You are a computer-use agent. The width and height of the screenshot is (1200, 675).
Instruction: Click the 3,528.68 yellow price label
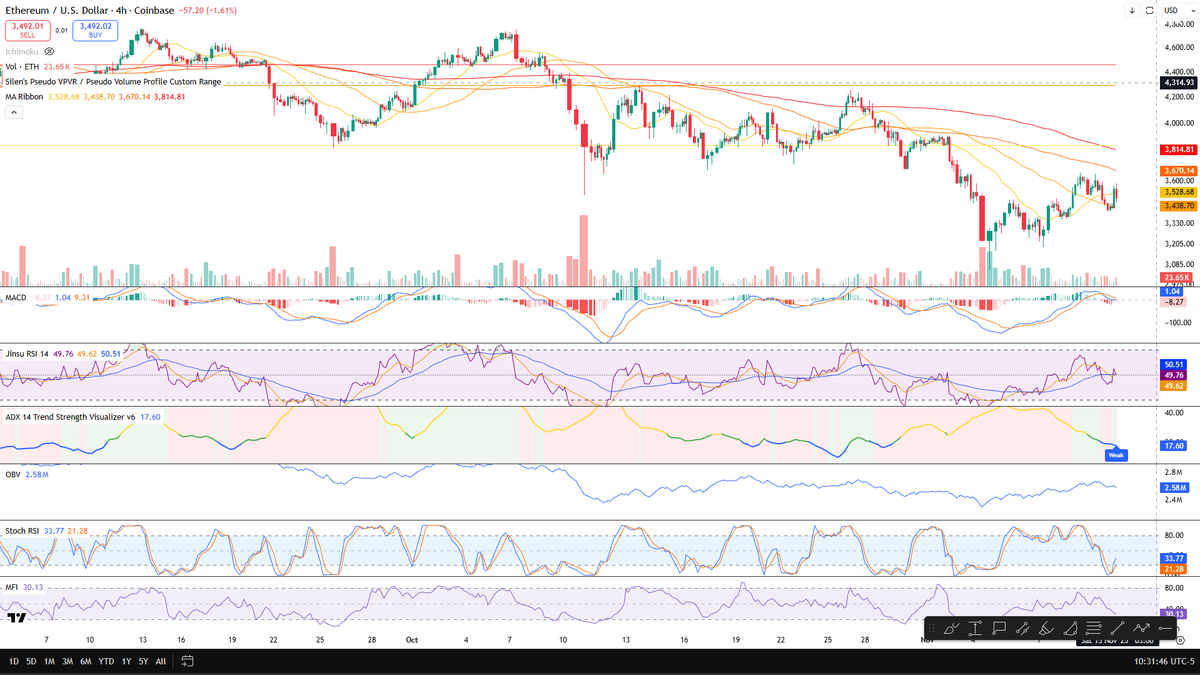pos(1179,192)
